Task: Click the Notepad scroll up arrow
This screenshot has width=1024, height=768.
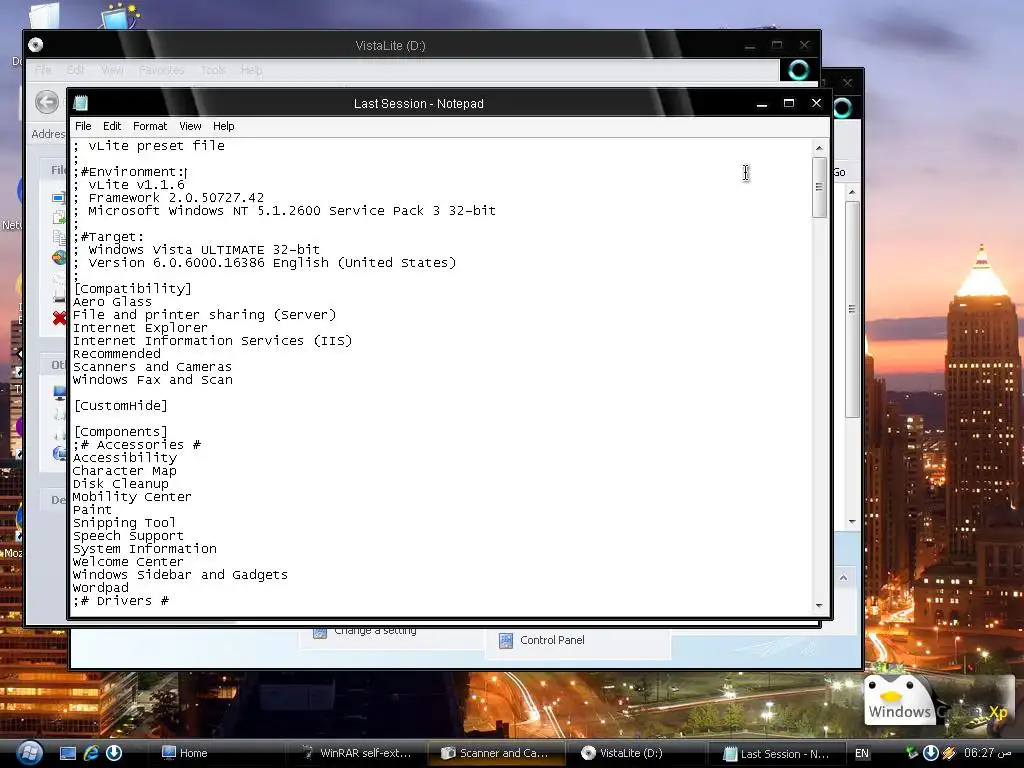Action: tap(820, 148)
